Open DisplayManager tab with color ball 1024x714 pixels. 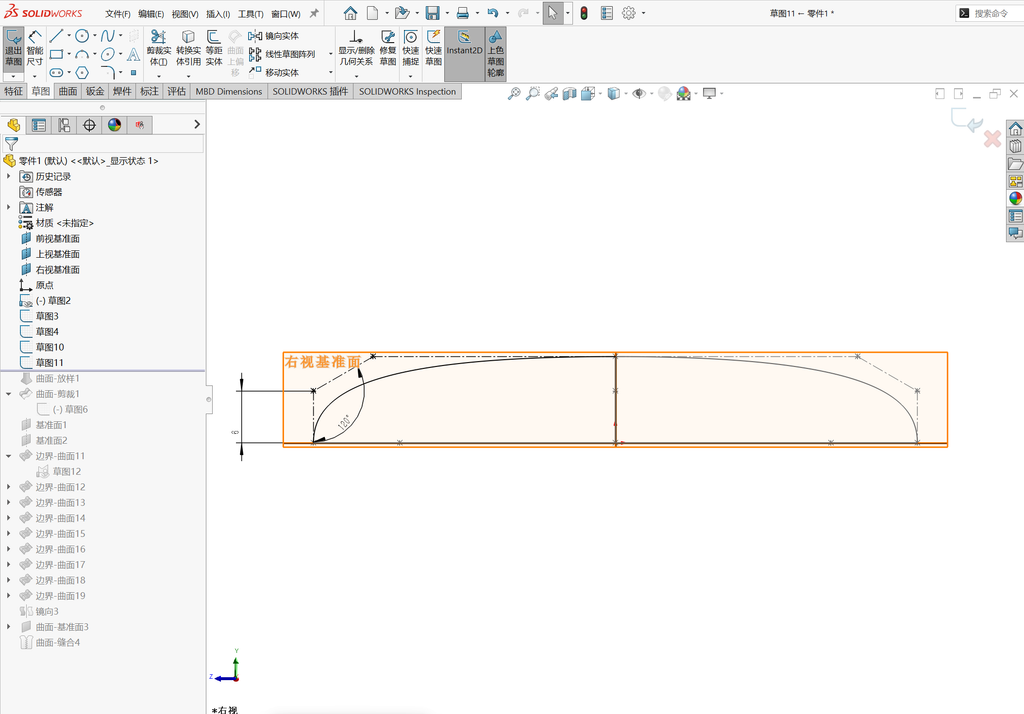pos(114,125)
